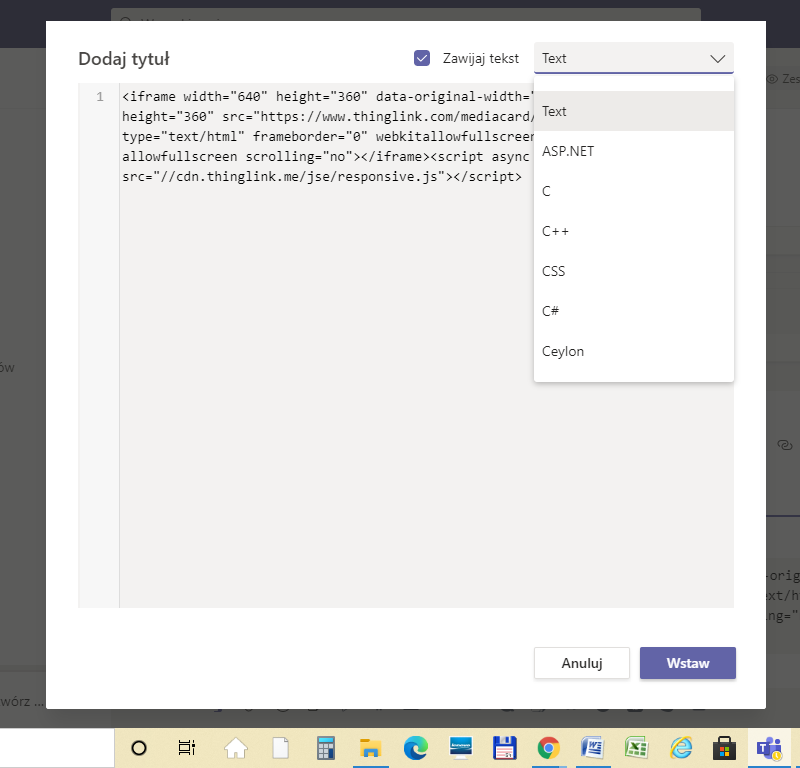The height and width of the screenshot is (768, 800).
Task: Open the floppy disk app on taskbar
Action: tap(505, 748)
